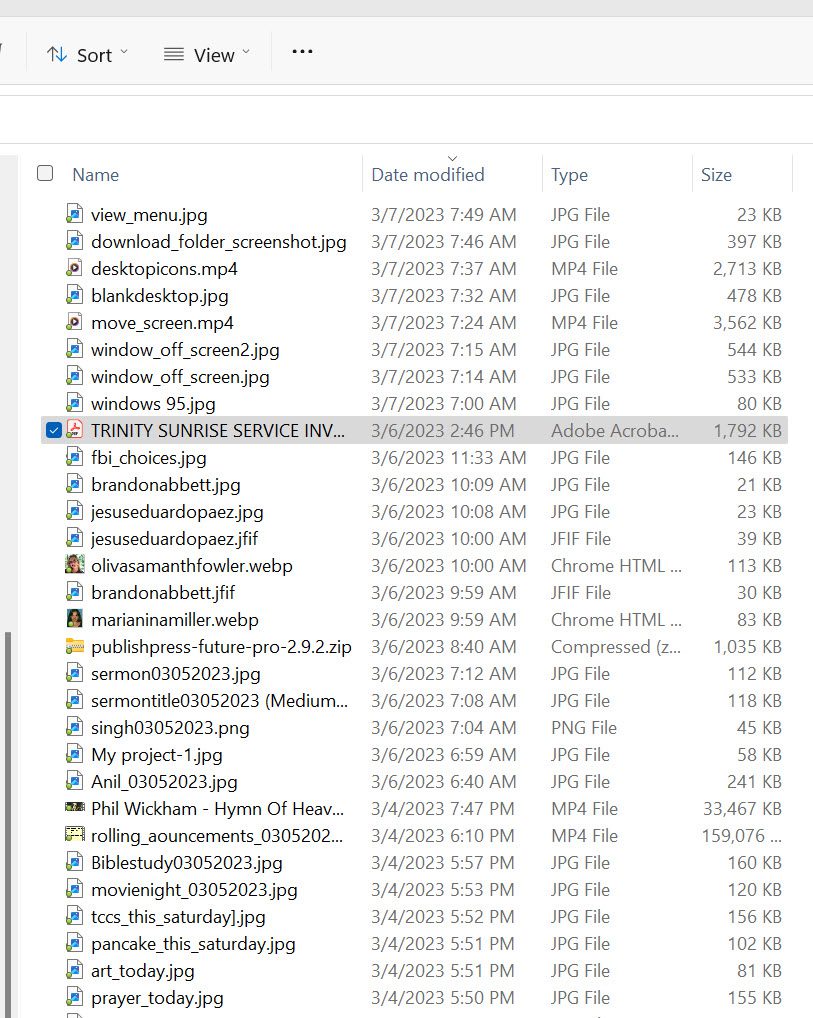Click the sort direction chevron above Date modified
813x1018 pixels.
453,158
